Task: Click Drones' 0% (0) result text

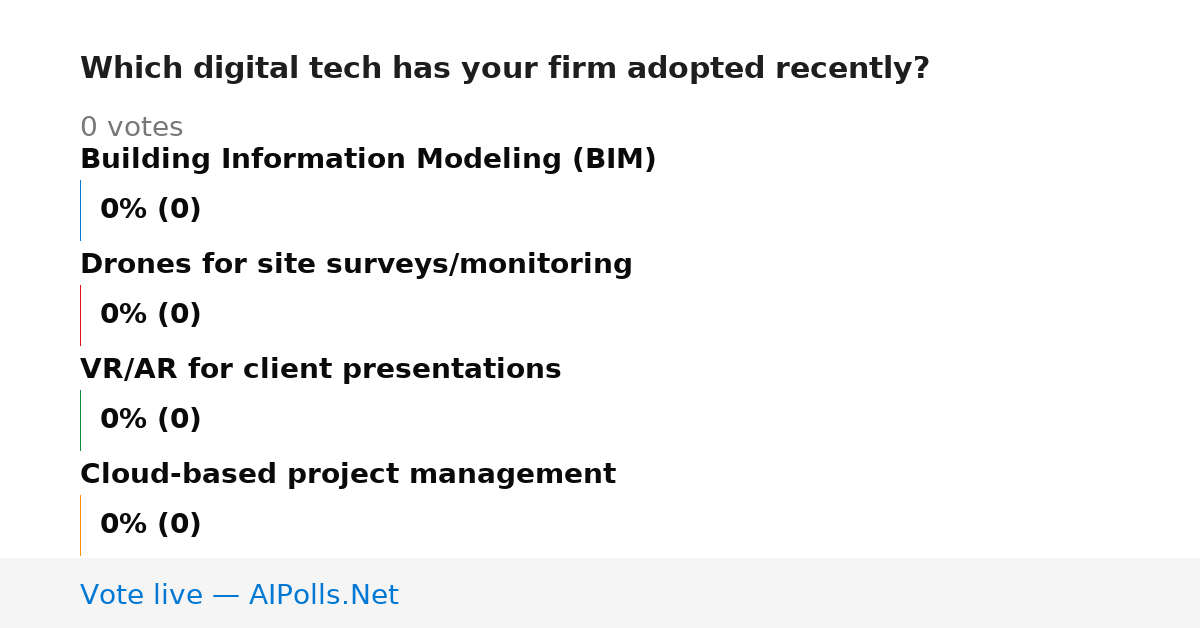Action: click(150, 315)
